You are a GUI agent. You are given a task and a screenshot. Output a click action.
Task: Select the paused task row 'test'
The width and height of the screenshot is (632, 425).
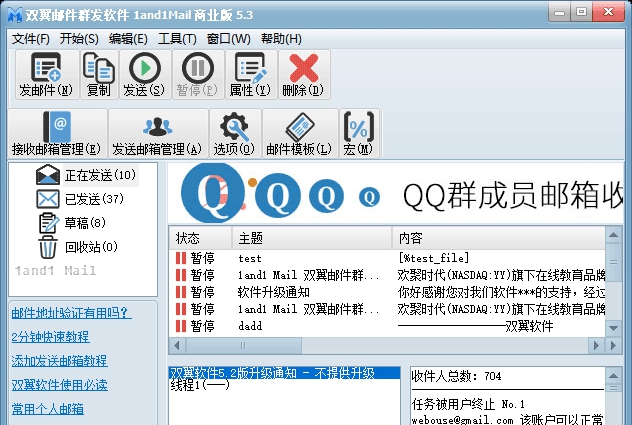[x=387, y=258]
